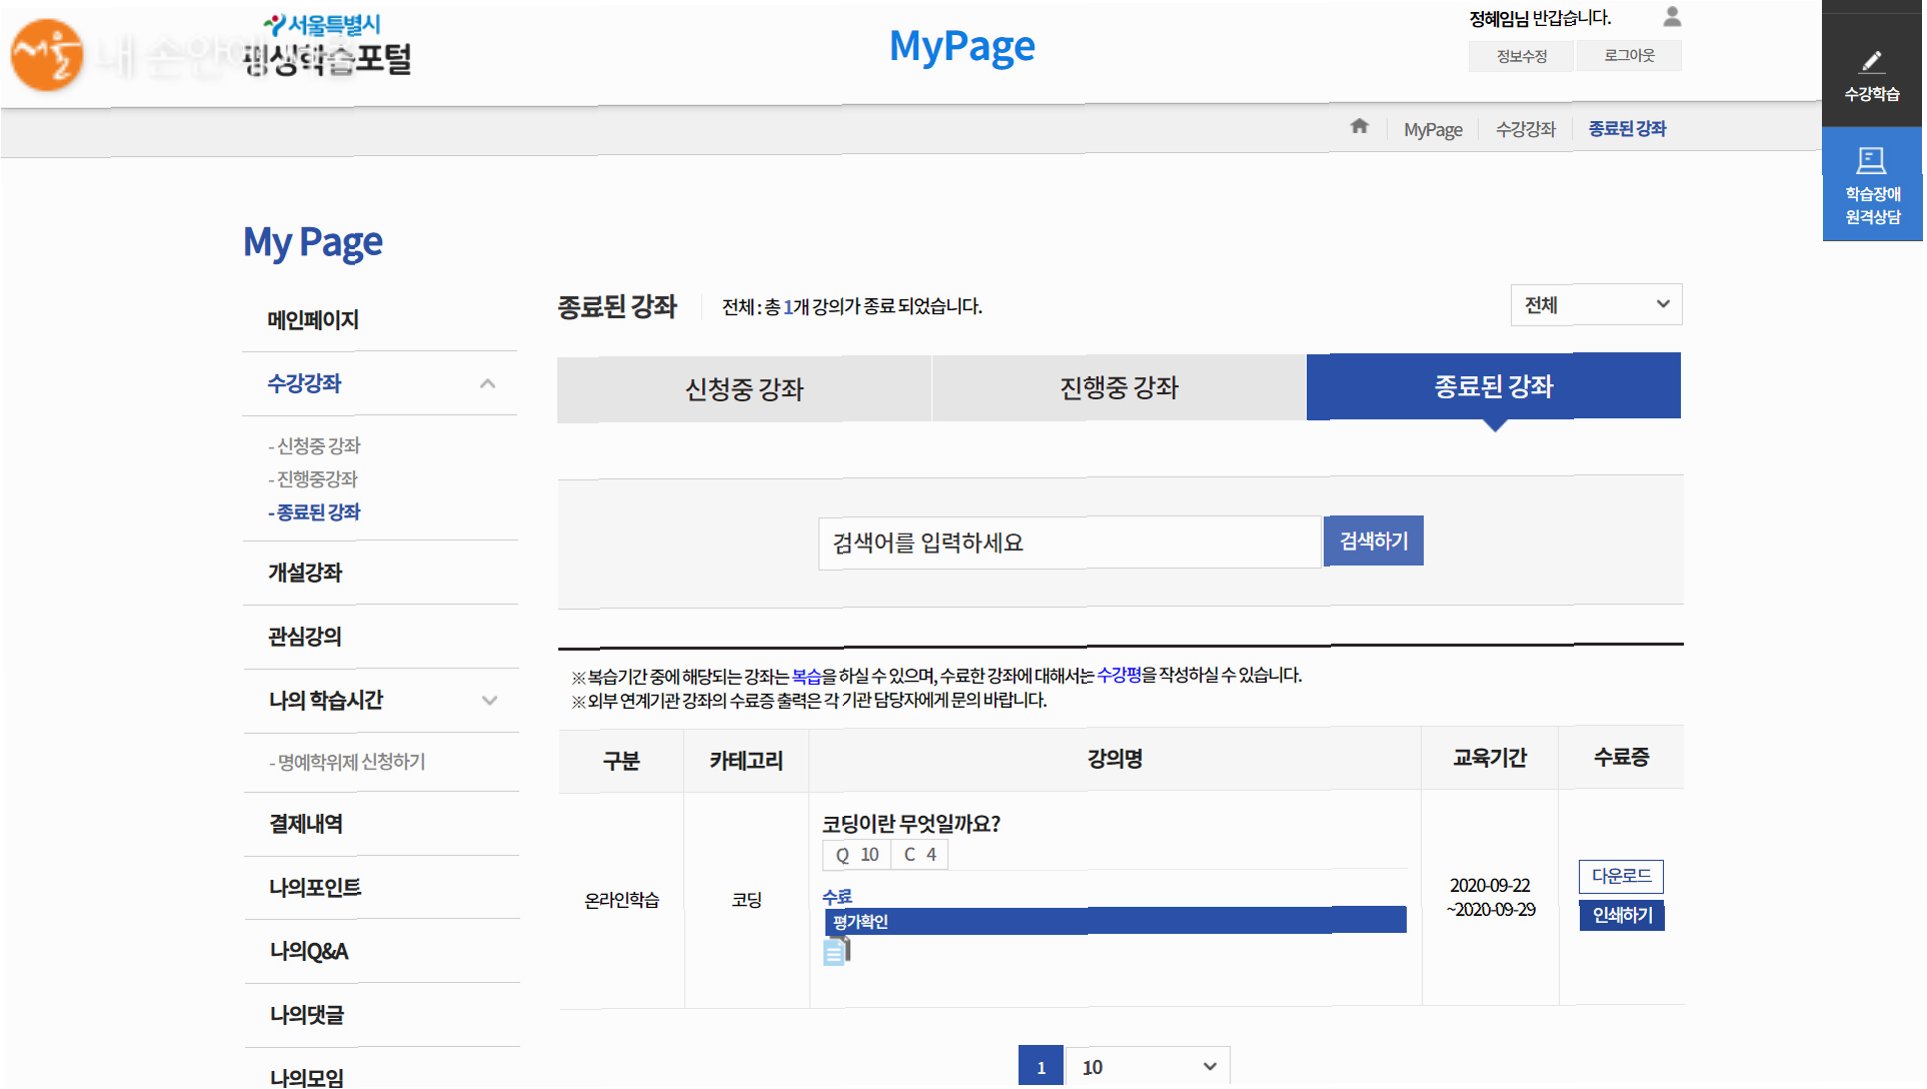Open the 전체 filter dropdown
The width and height of the screenshot is (1927, 1089).
(x=1599, y=306)
